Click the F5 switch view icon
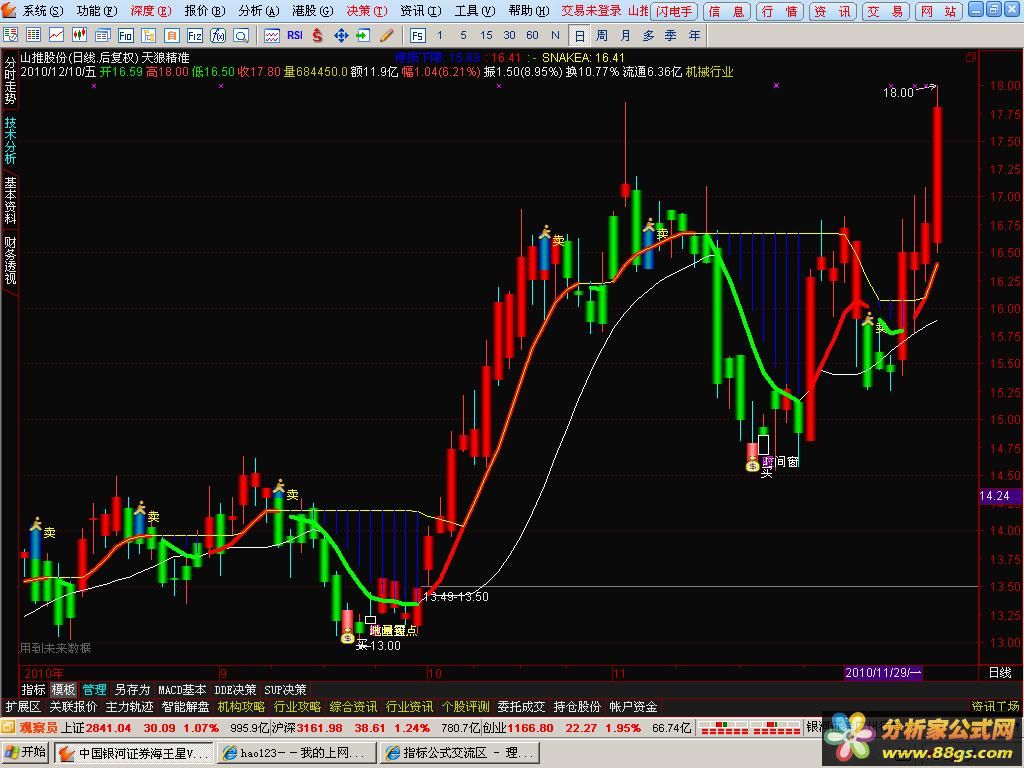Screen dimensions: 1024x768 tap(417, 35)
